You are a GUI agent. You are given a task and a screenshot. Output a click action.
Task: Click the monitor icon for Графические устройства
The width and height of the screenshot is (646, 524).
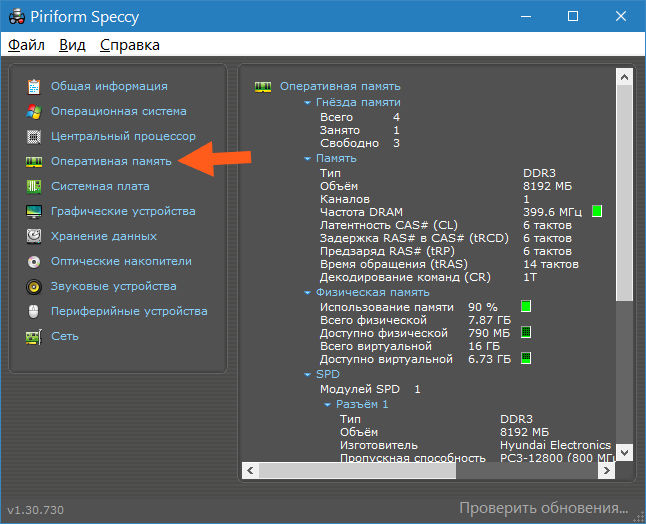34,212
